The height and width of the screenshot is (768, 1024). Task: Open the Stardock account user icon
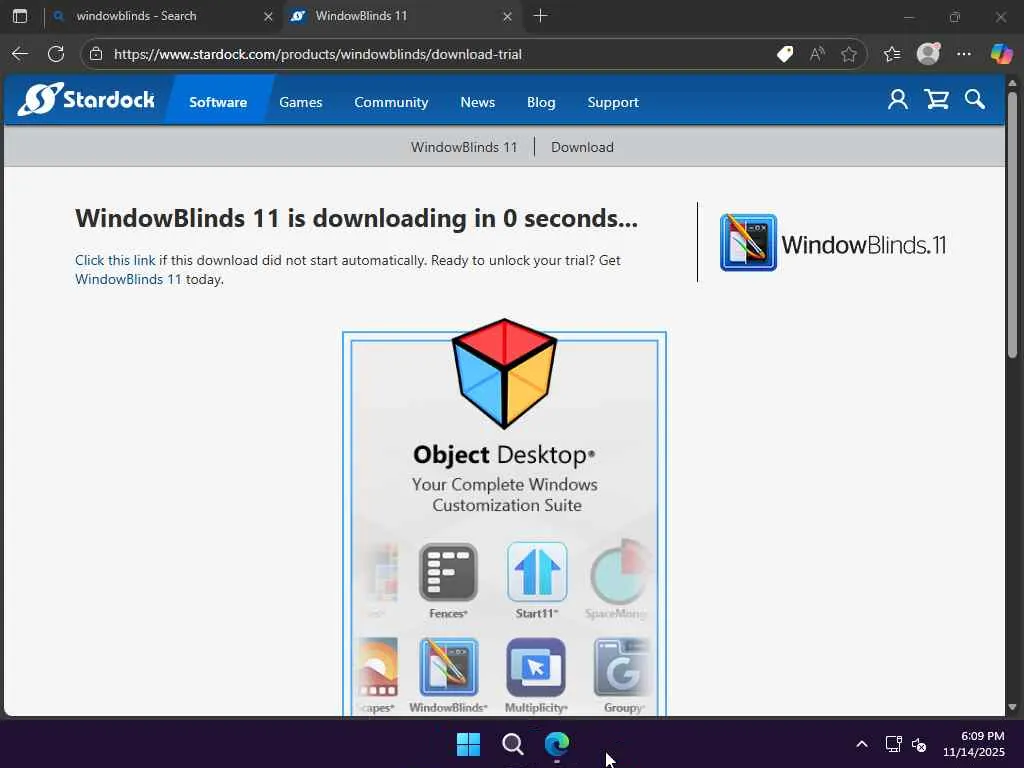[x=897, y=99]
